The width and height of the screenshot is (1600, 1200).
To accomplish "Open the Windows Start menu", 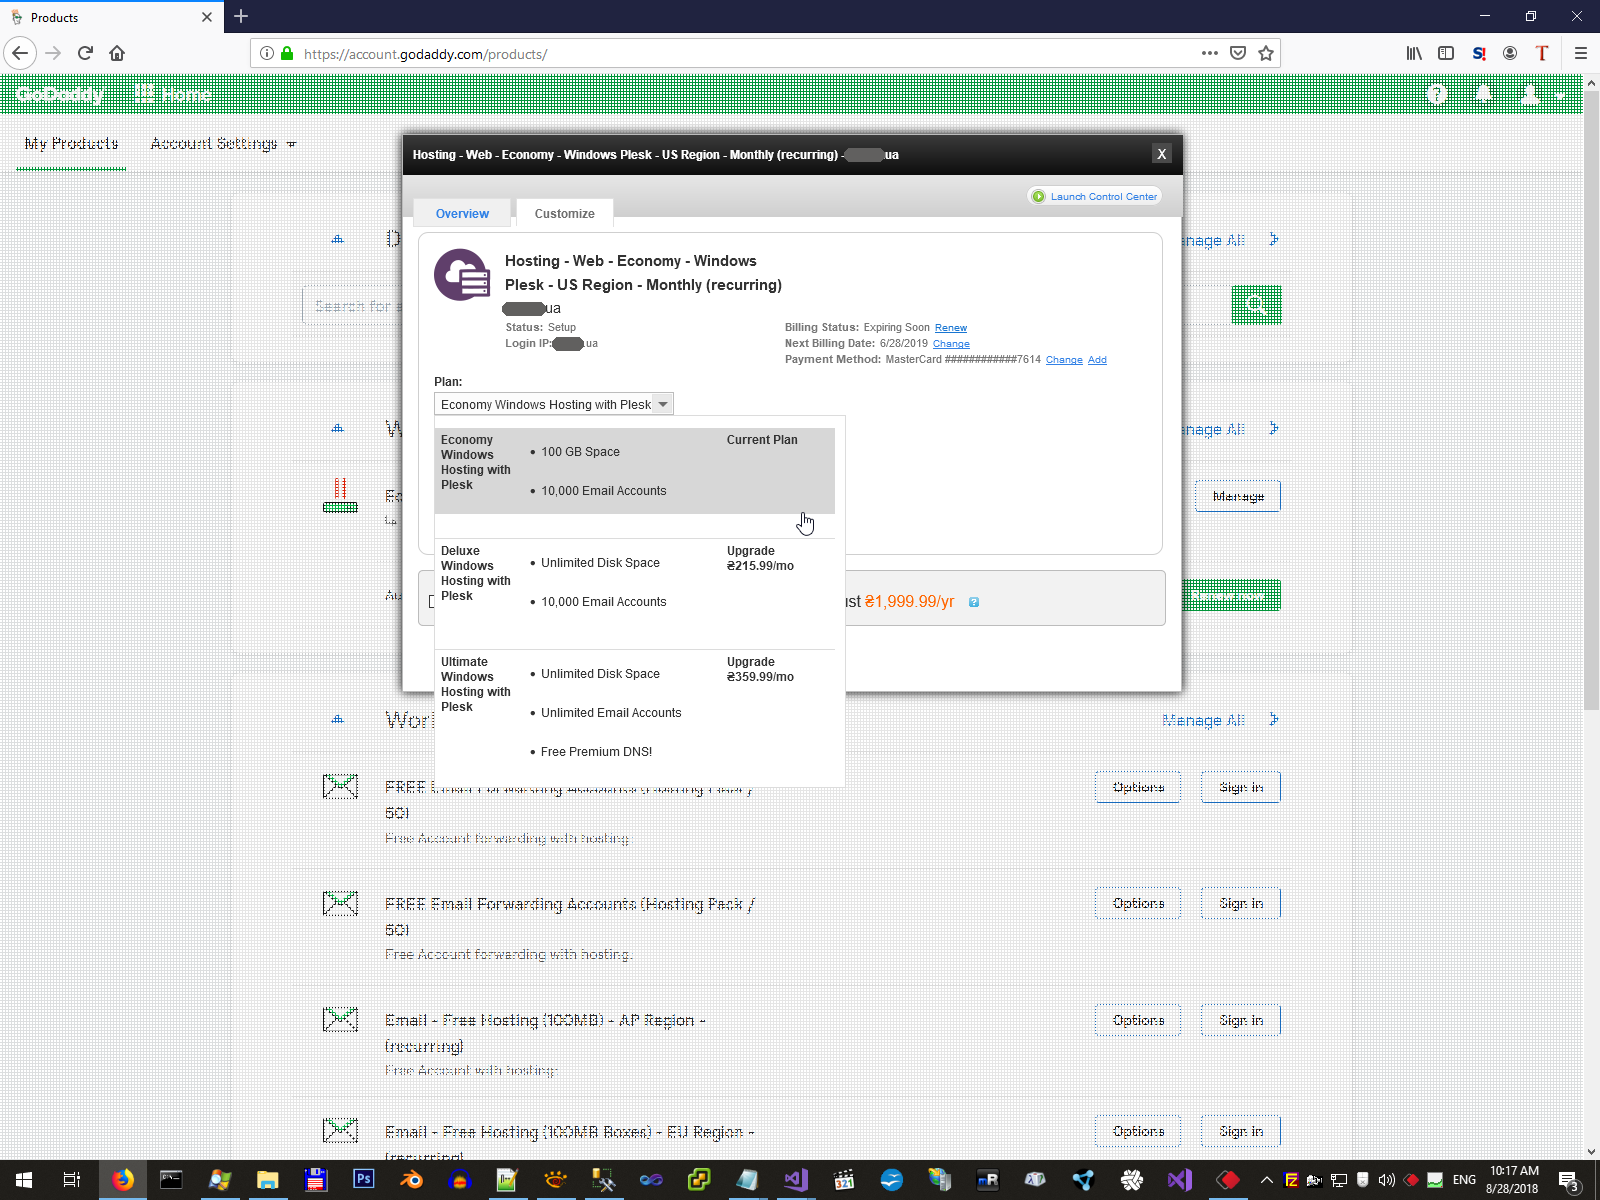I will [24, 1180].
